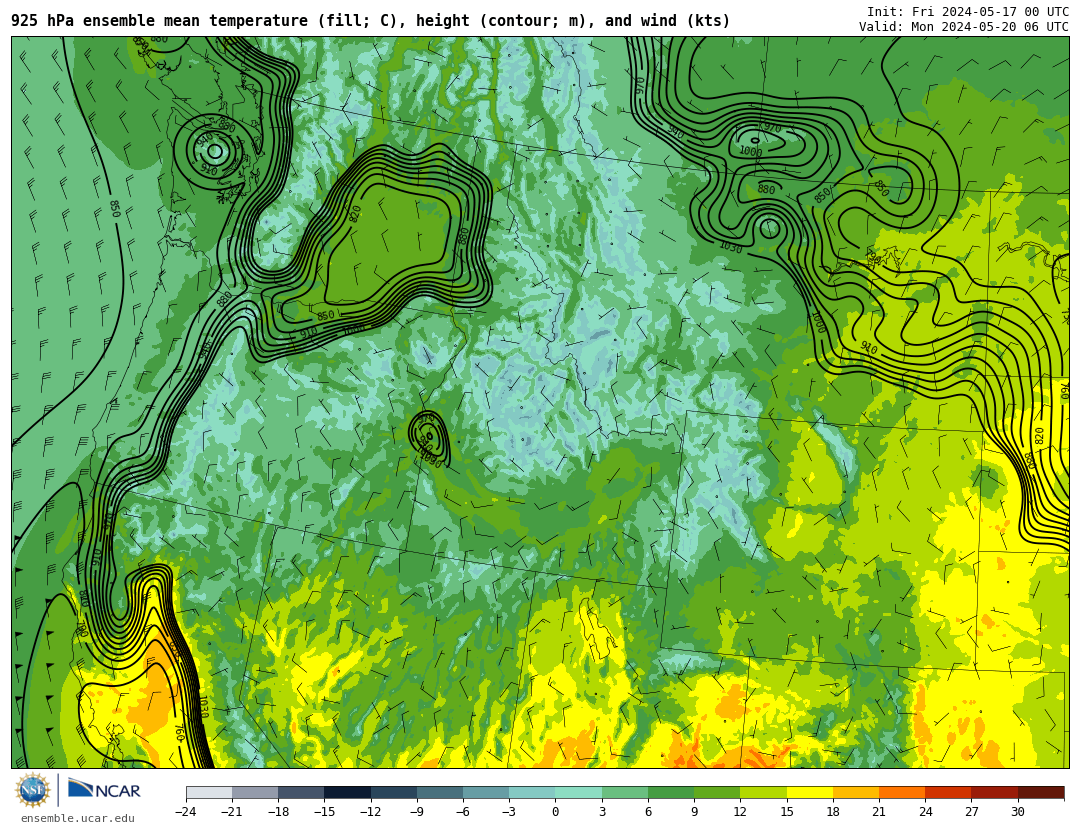Open the ensemble.ucar.edu link text
Screen dimensions: 1080x831
78,819
